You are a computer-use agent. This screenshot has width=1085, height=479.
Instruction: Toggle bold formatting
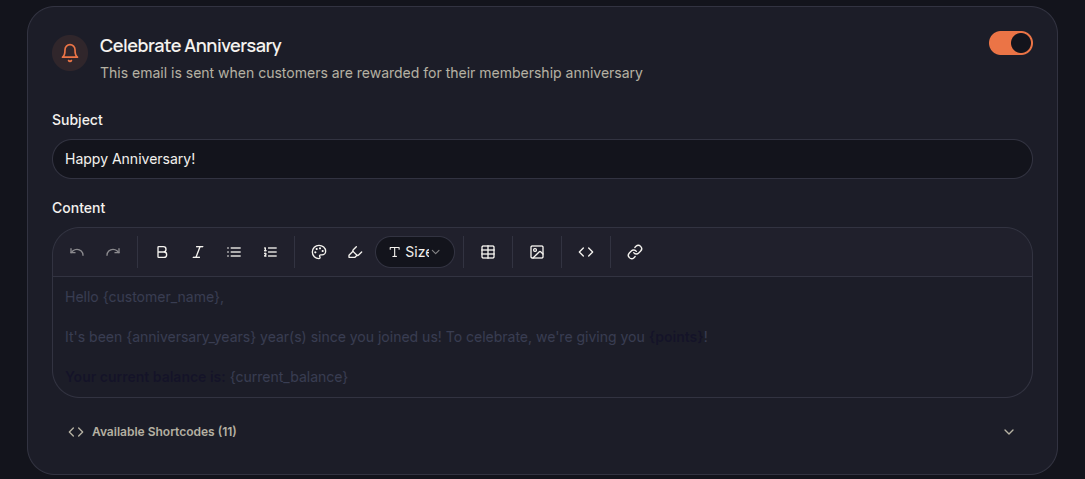[x=162, y=252]
